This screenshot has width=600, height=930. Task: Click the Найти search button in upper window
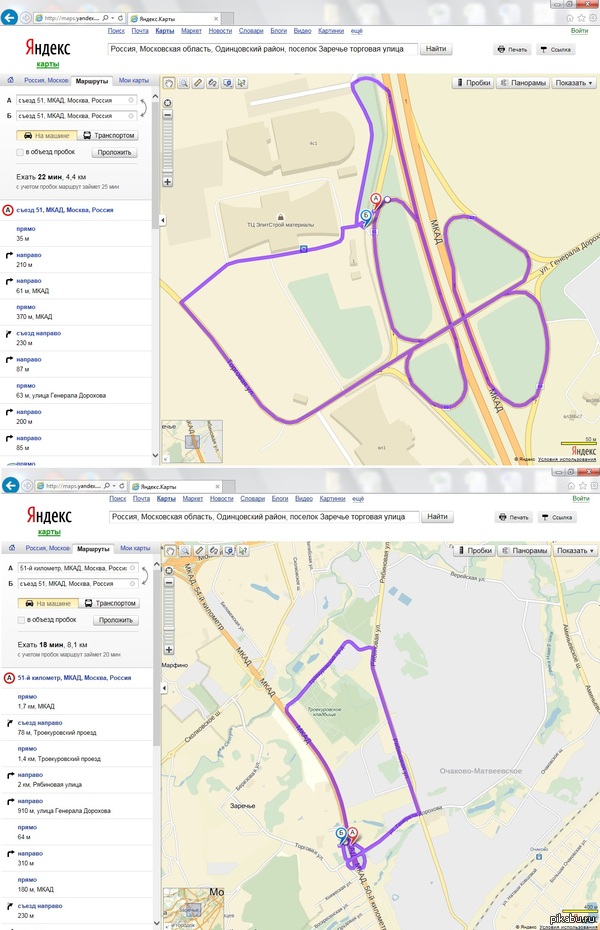tap(437, 49)
